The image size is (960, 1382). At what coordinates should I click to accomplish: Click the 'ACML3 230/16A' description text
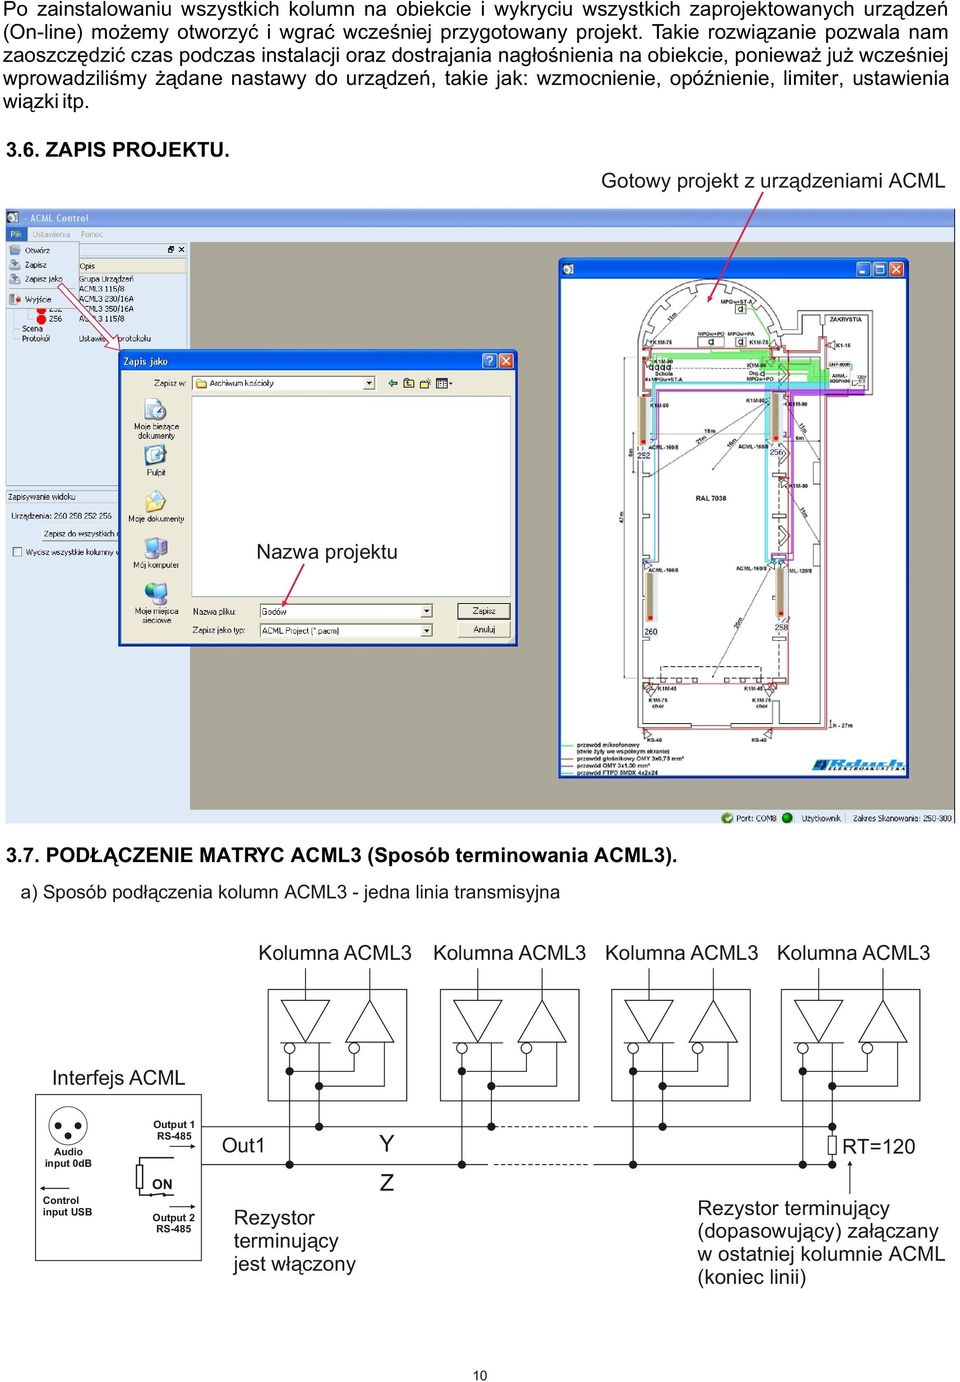[106, 299]
